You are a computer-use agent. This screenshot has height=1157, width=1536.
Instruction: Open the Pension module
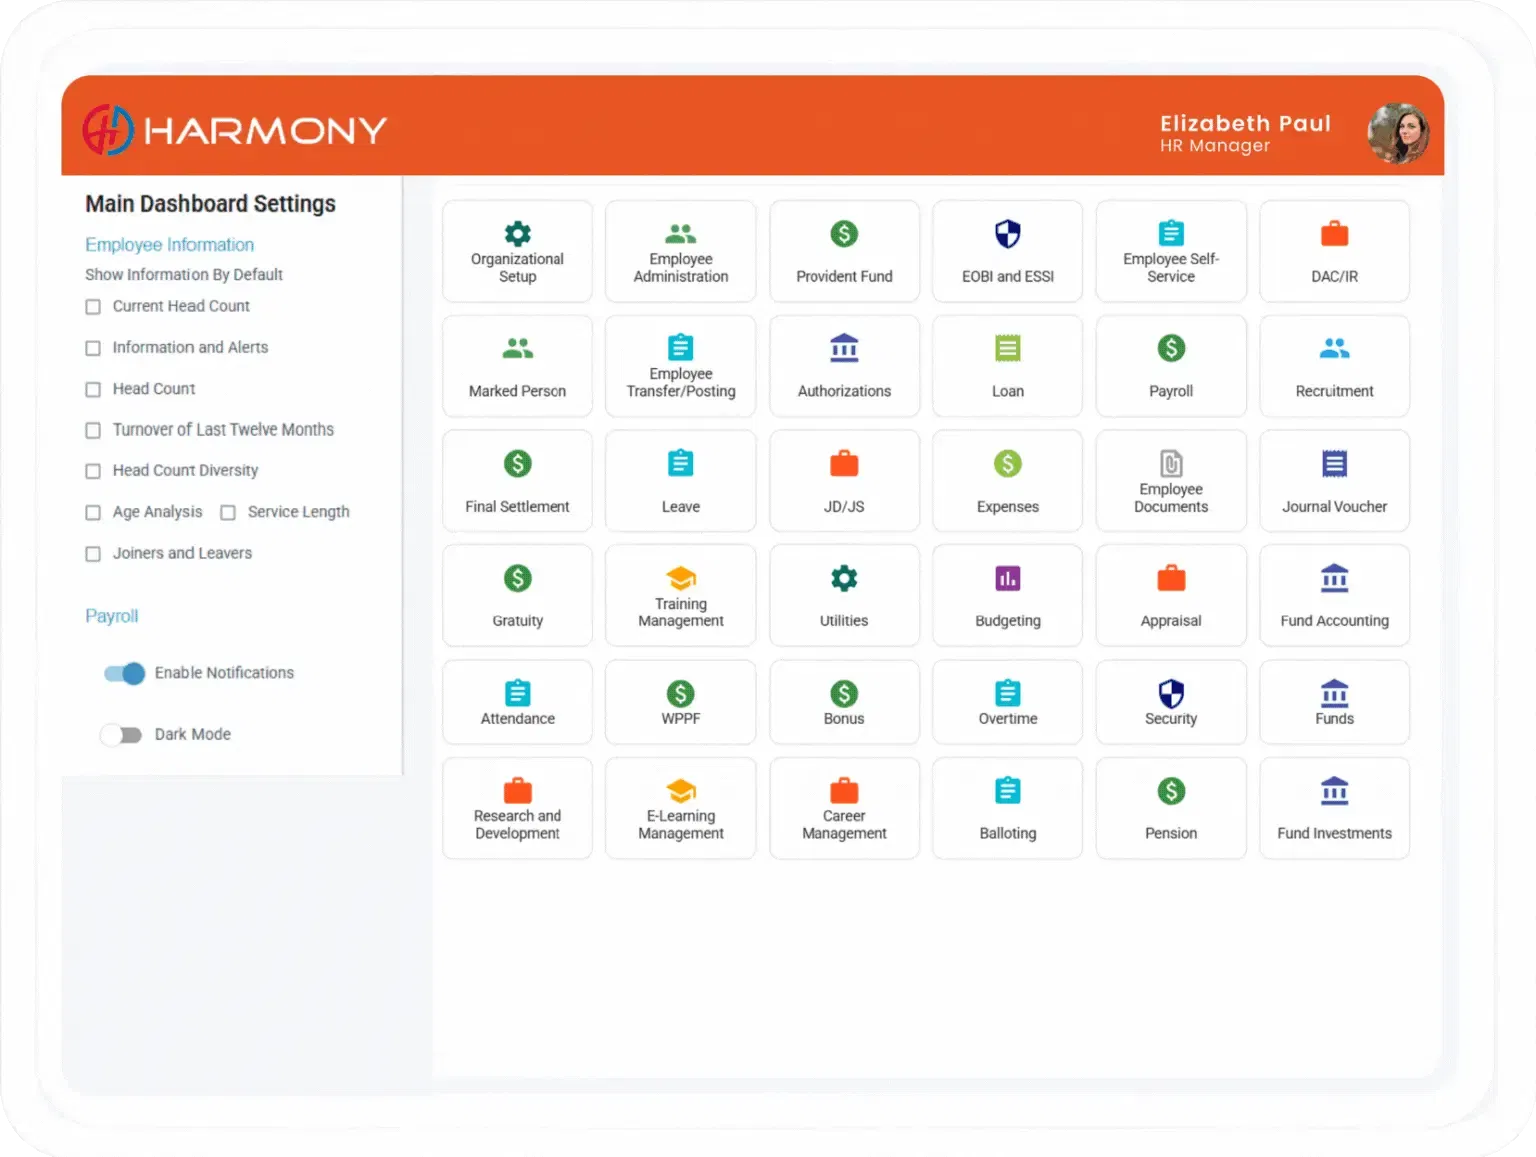[x=1171, y=808]
